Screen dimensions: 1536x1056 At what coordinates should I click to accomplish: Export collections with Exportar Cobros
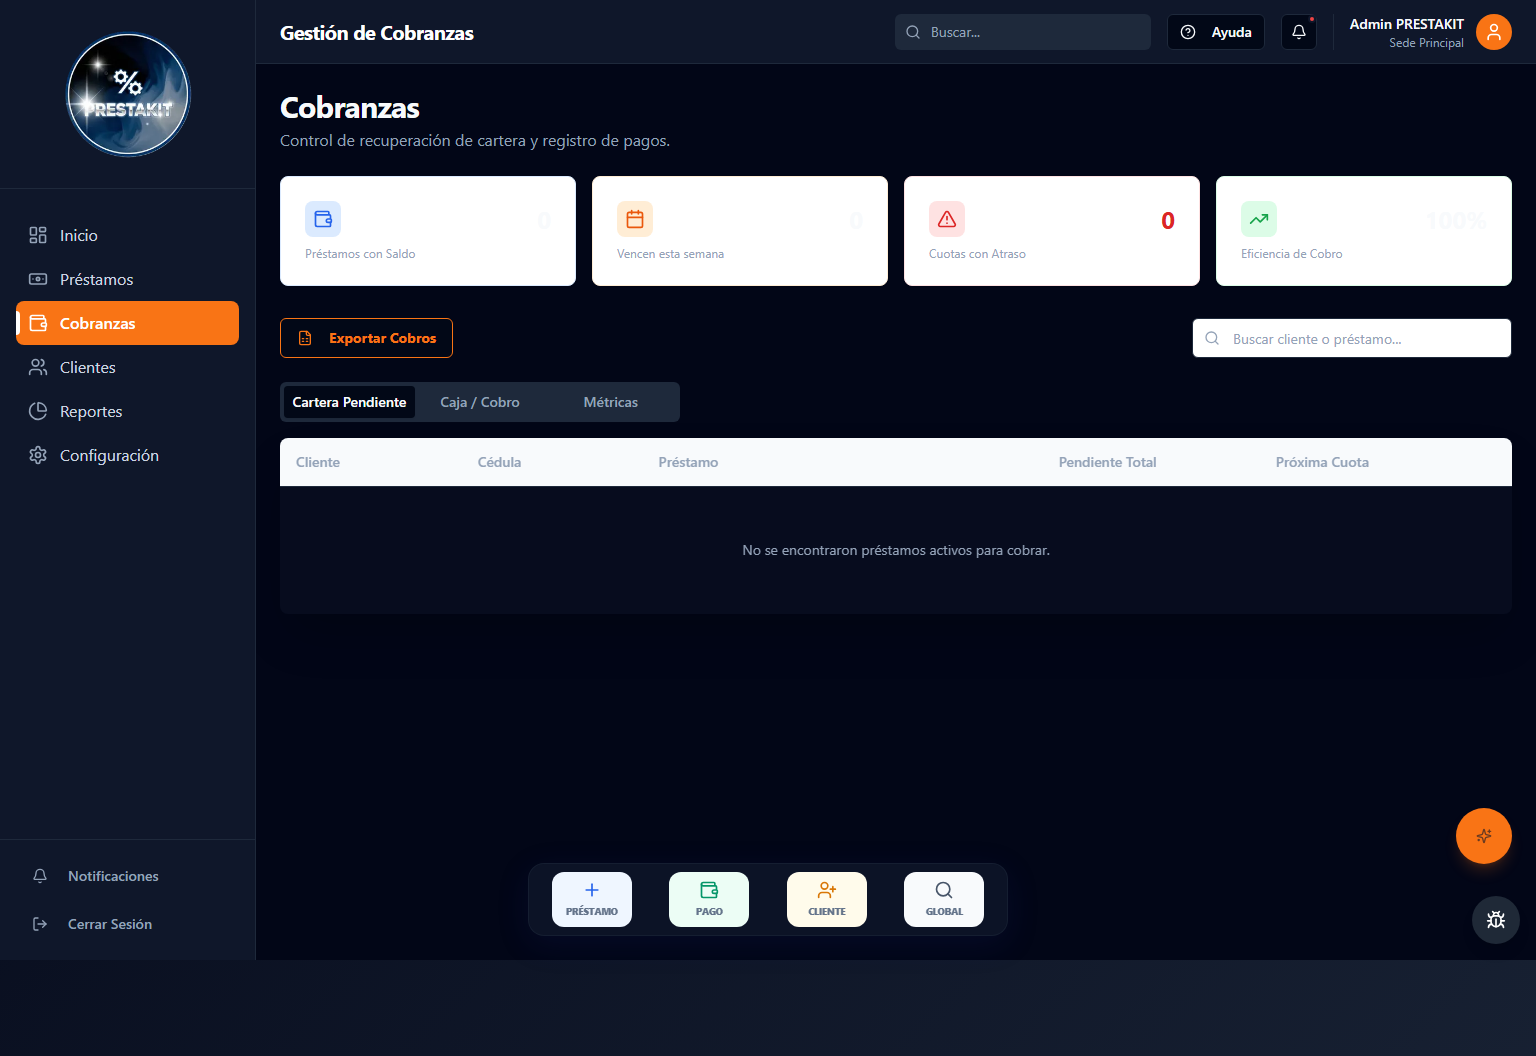click(366, 338)
